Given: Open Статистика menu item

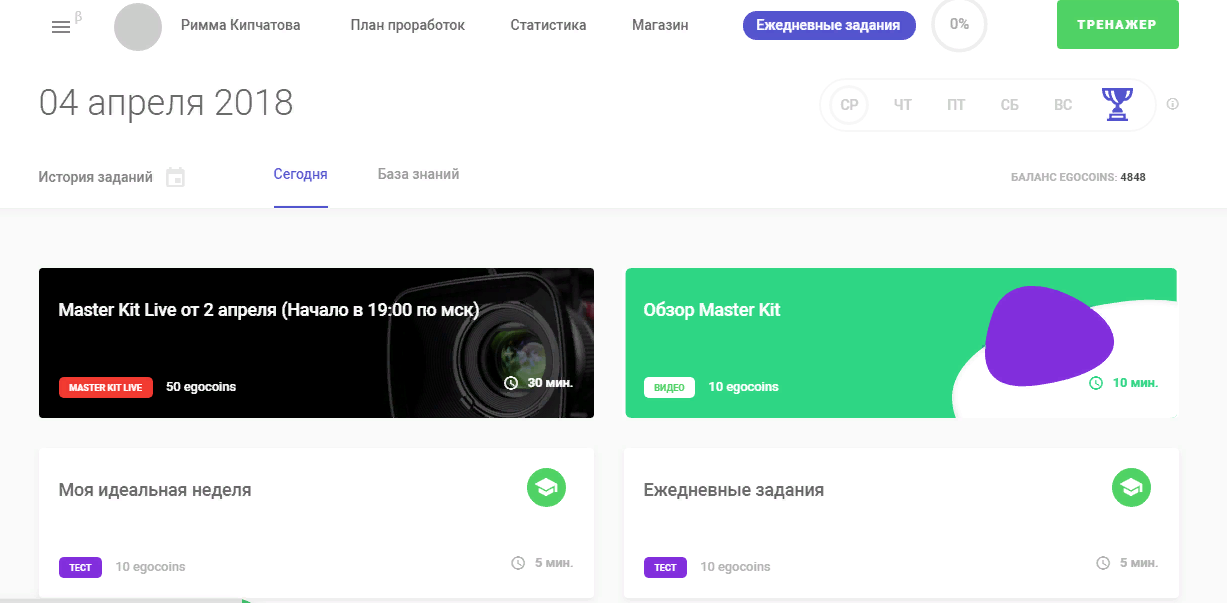Looking at the screenshot, I should tap(548, 25).
